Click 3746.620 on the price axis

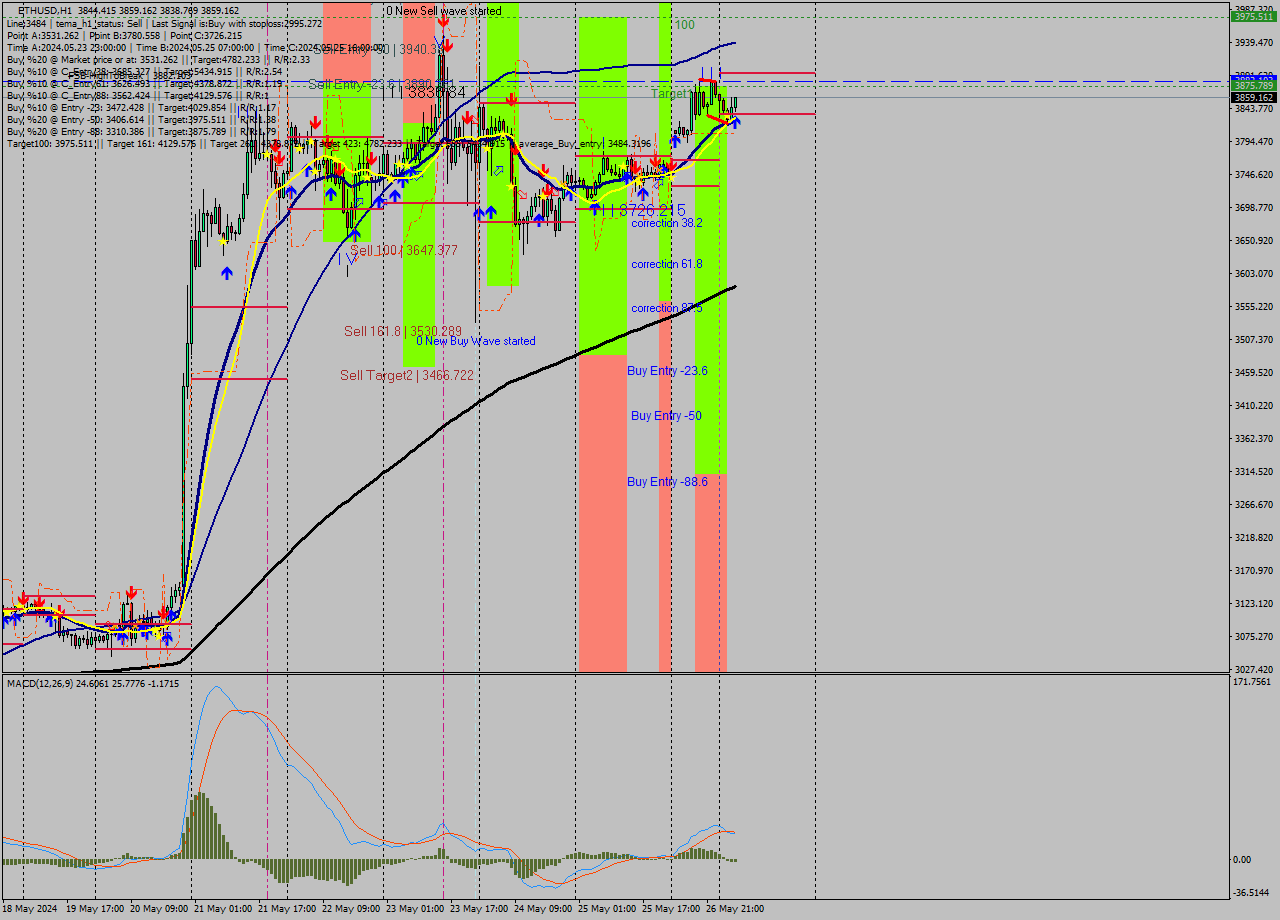[x=1254, y=175]
